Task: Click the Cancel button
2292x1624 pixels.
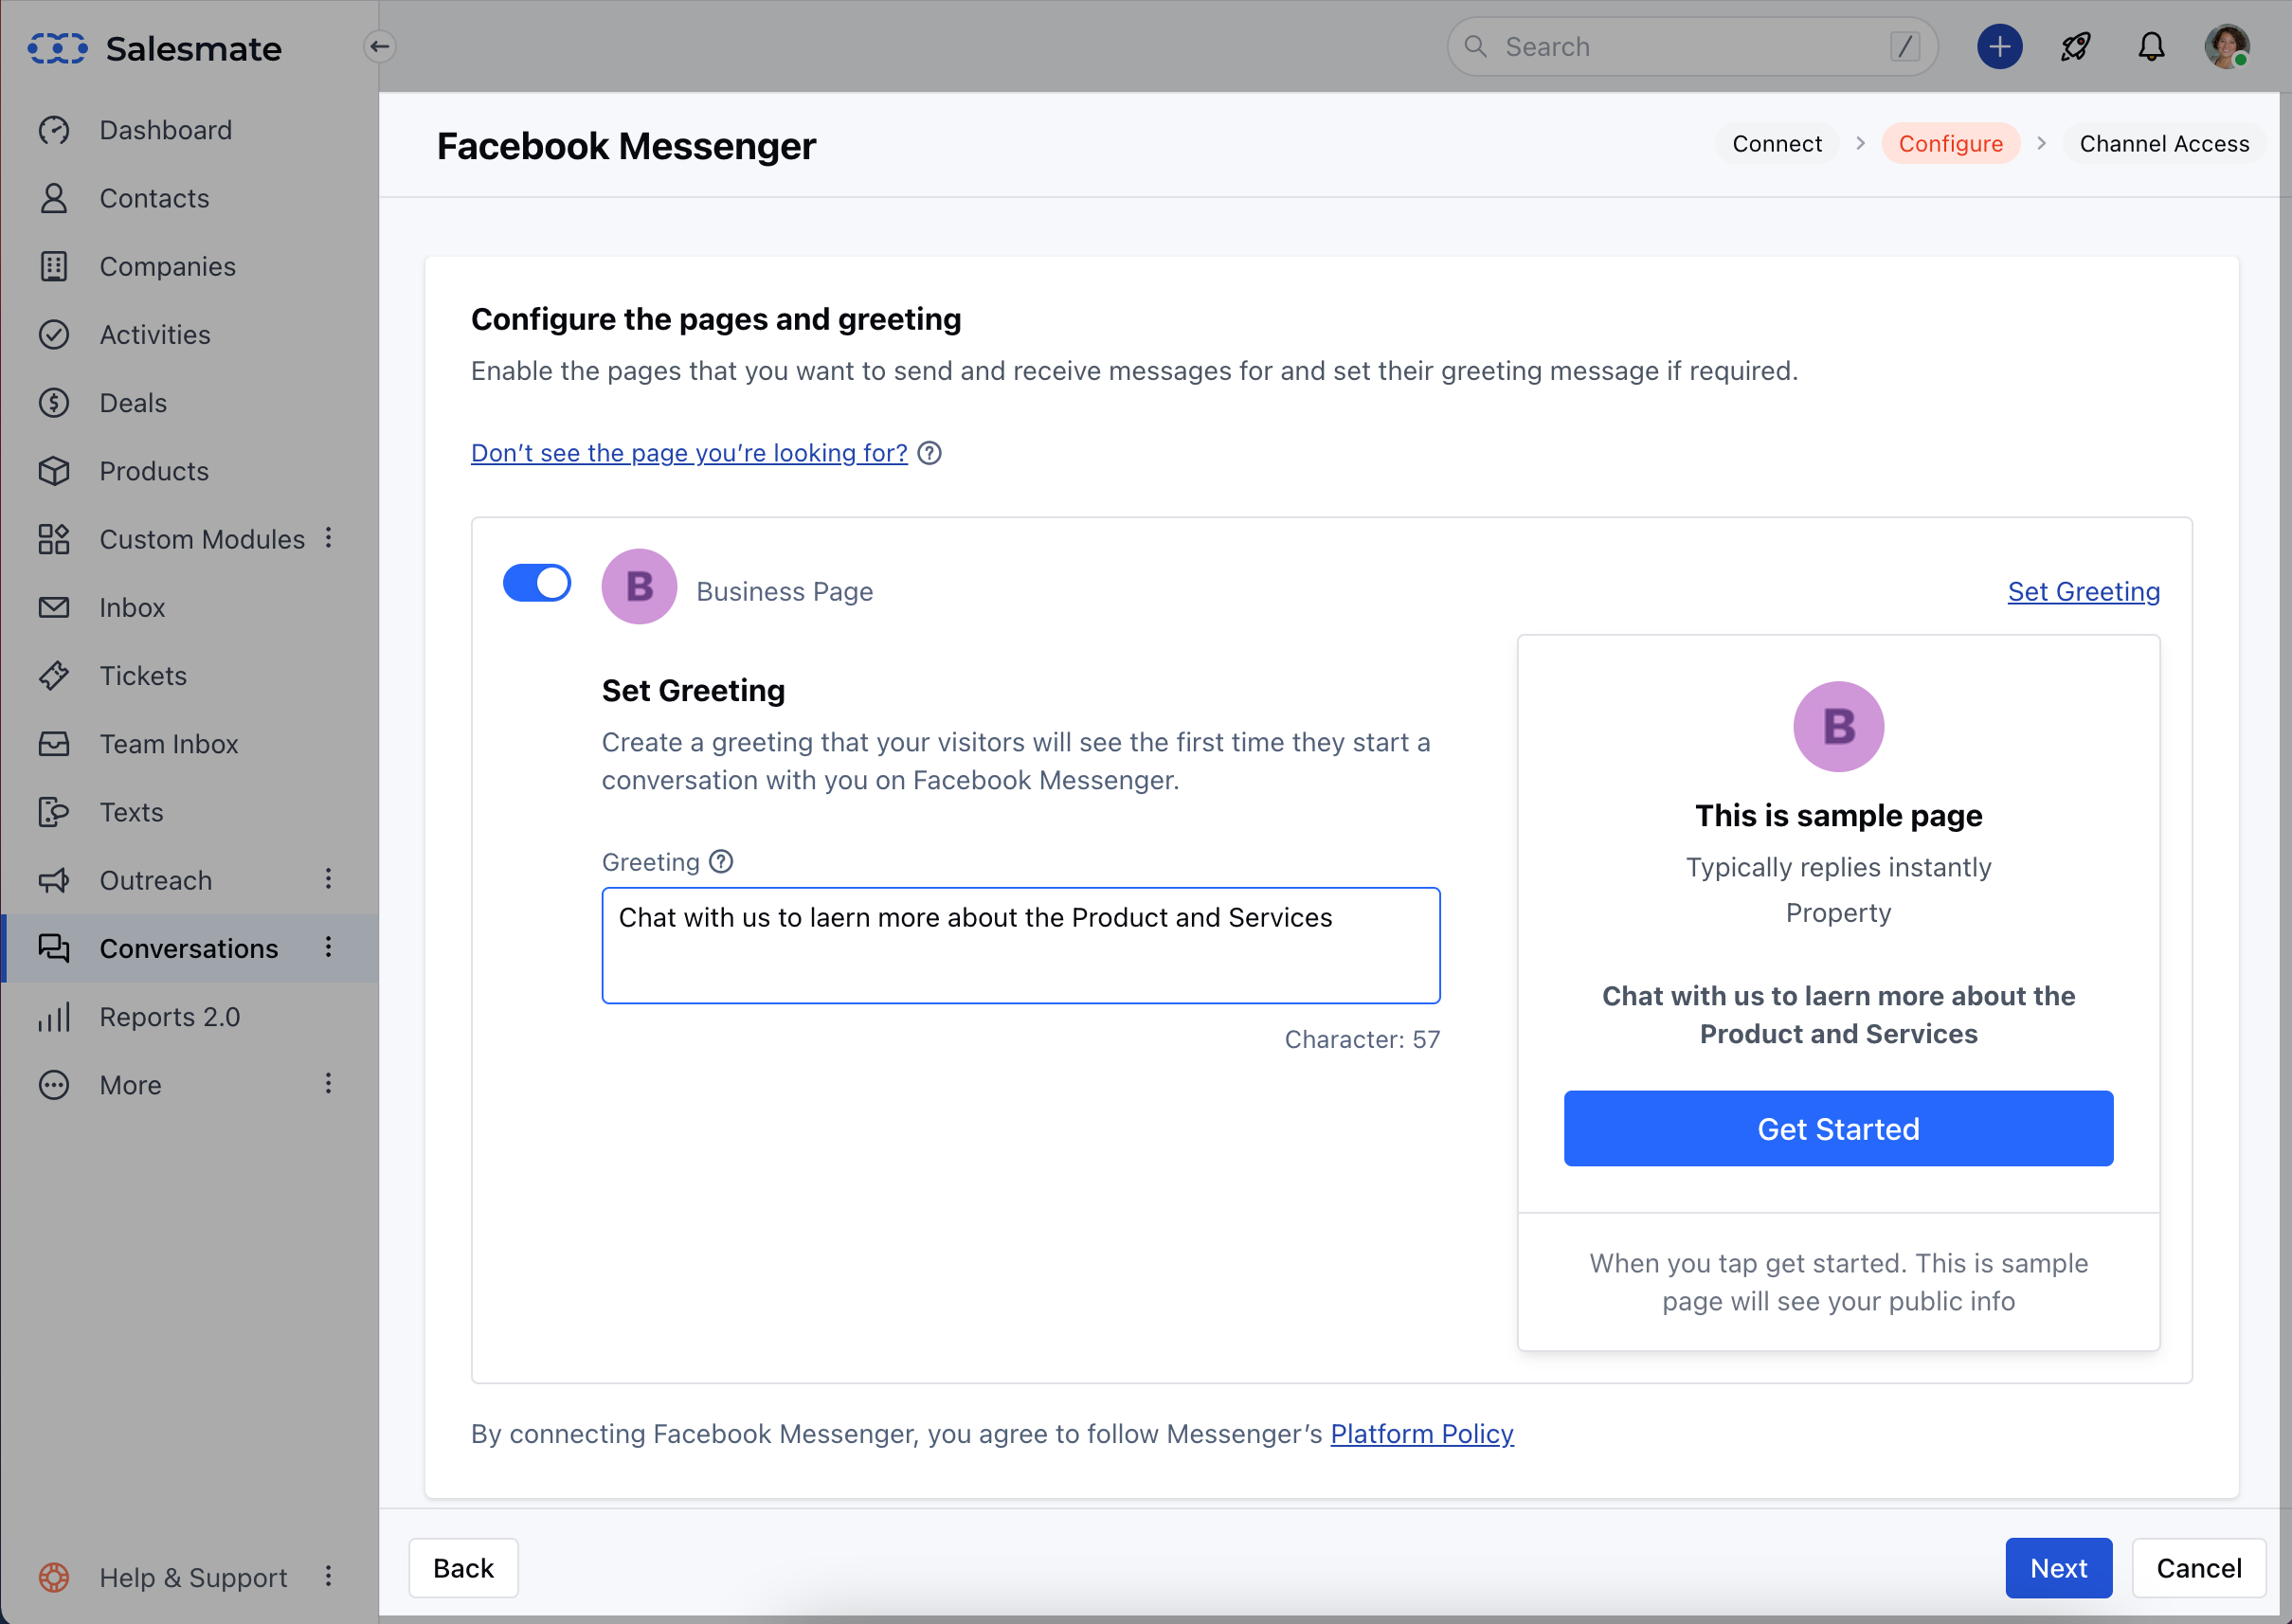Action: click(2198, 1568)
